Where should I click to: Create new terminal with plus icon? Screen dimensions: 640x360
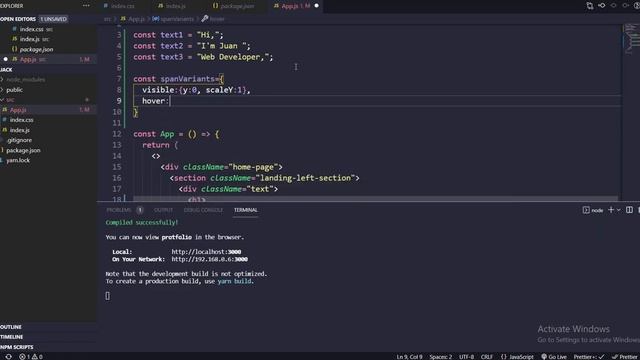[x=611, y=210]
